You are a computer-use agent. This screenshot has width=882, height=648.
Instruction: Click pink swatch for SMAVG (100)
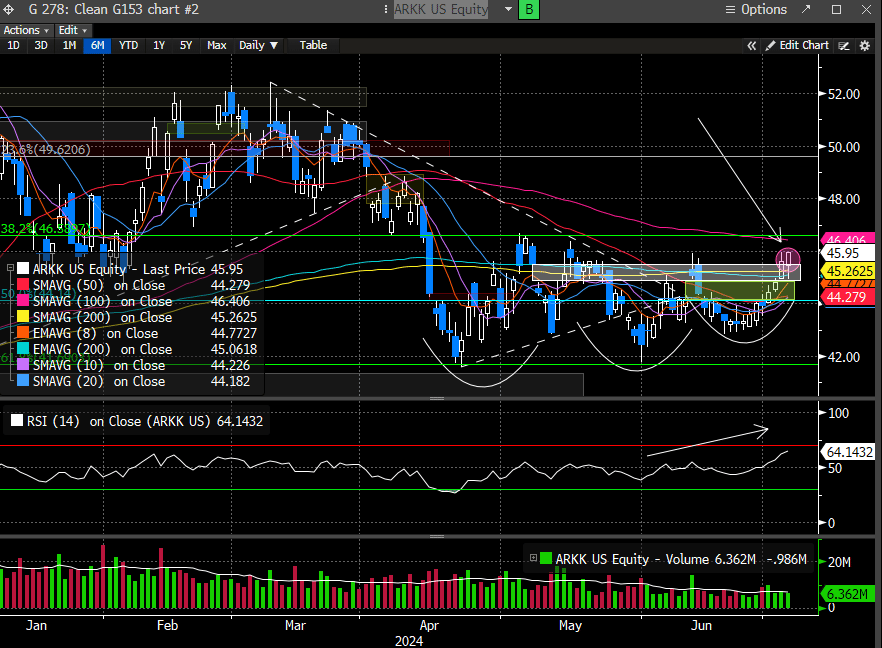click(x=23, y=301)
